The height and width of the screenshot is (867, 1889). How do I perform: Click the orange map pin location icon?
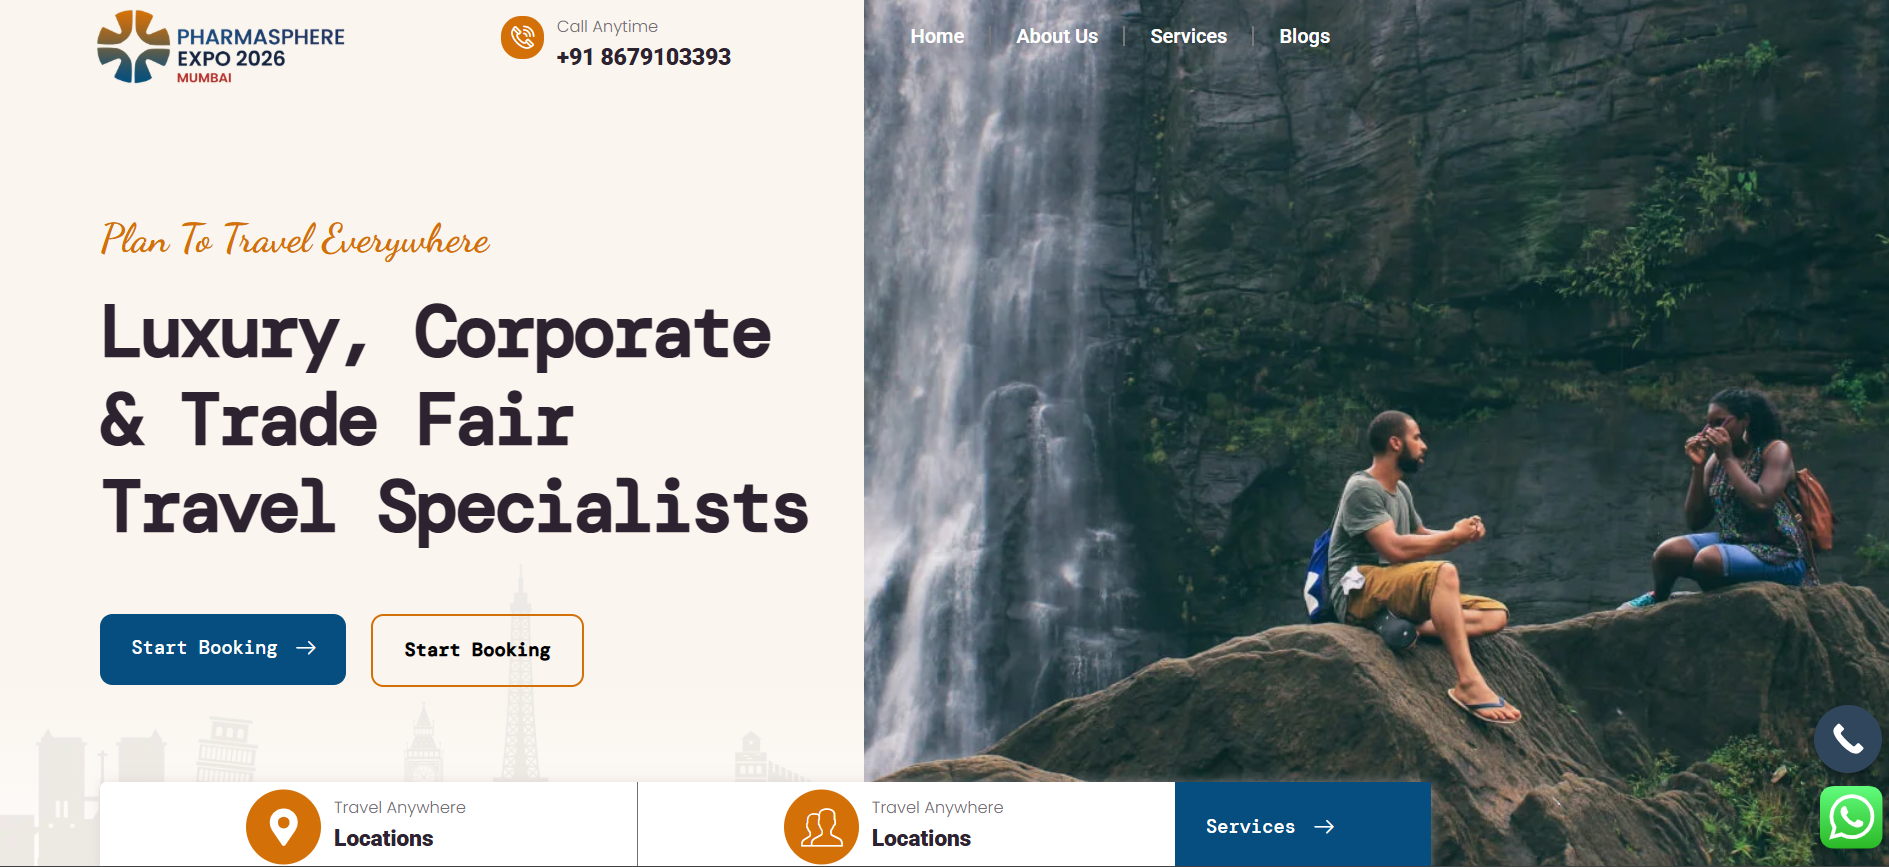click(283, 827)
